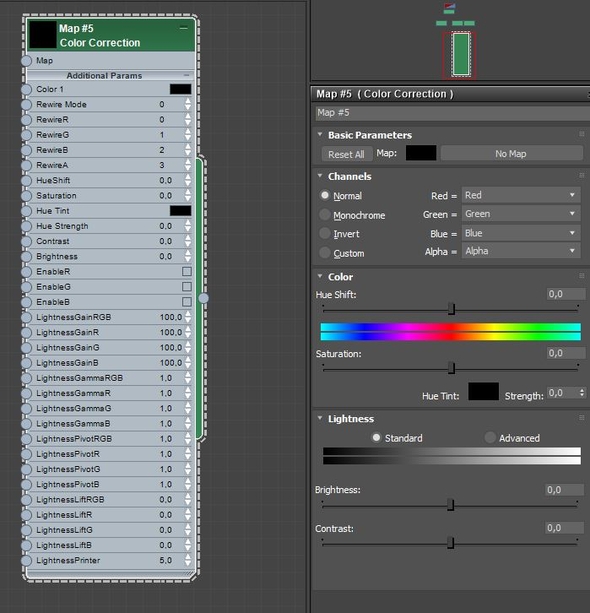590x613 pixels.
Task: Choose the Advanced lightness radio option
Action: 490,437
